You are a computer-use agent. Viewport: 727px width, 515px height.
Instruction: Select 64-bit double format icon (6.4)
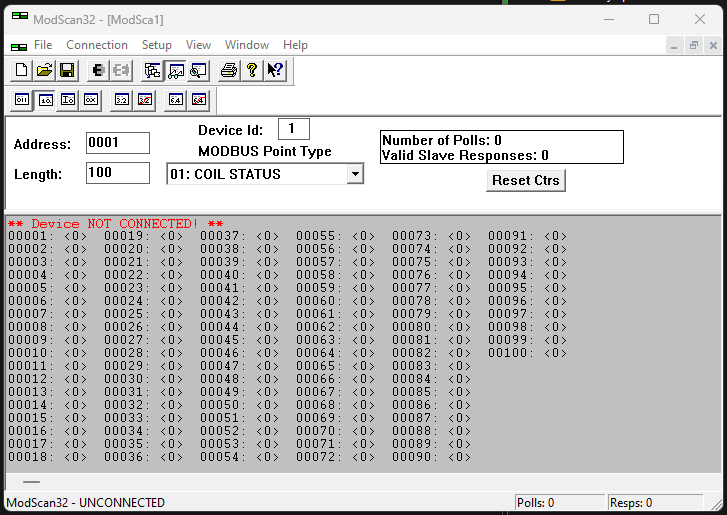coord(175,100)
